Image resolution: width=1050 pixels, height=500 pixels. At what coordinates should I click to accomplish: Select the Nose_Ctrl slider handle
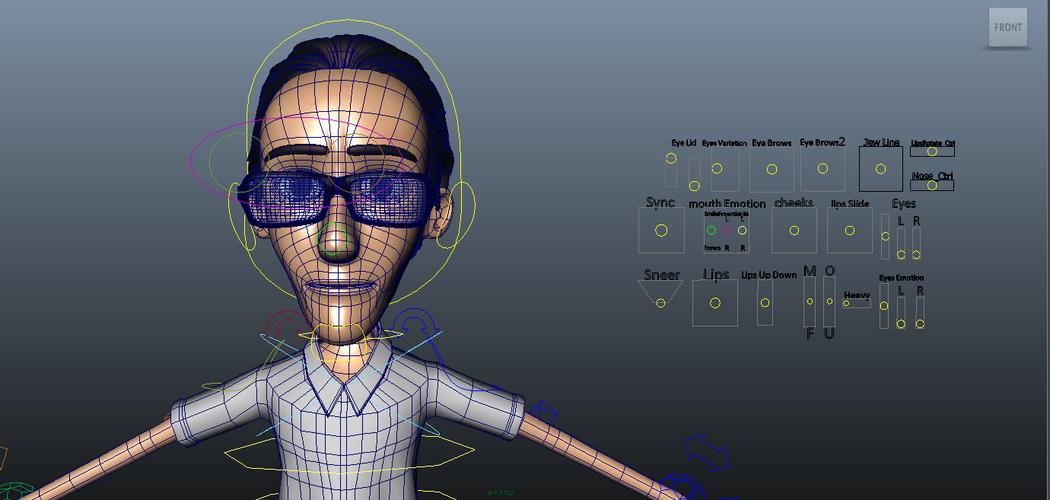(x=932, y=185)
